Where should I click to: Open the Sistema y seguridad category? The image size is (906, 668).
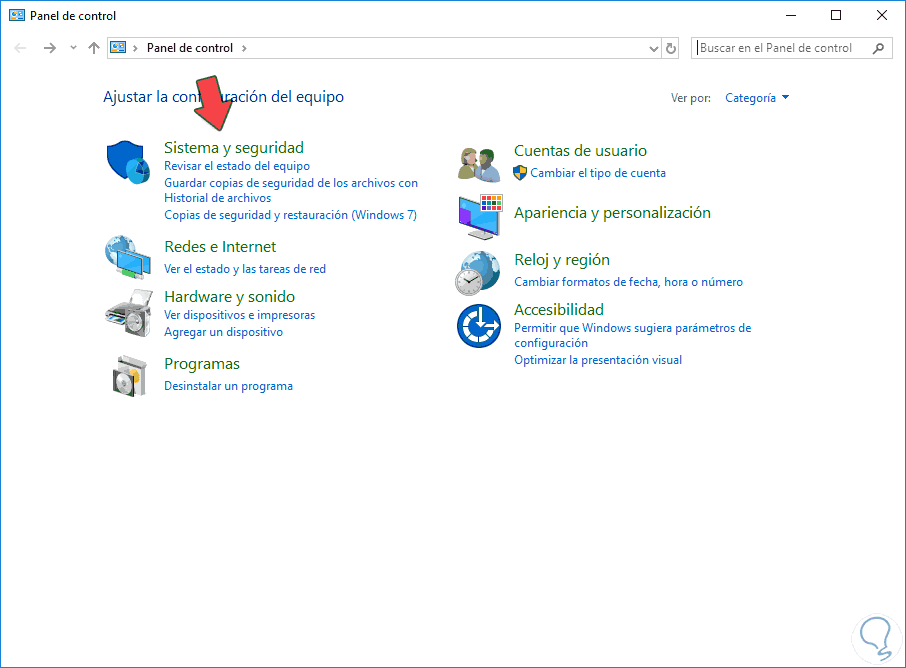click(x=234, y=148)
